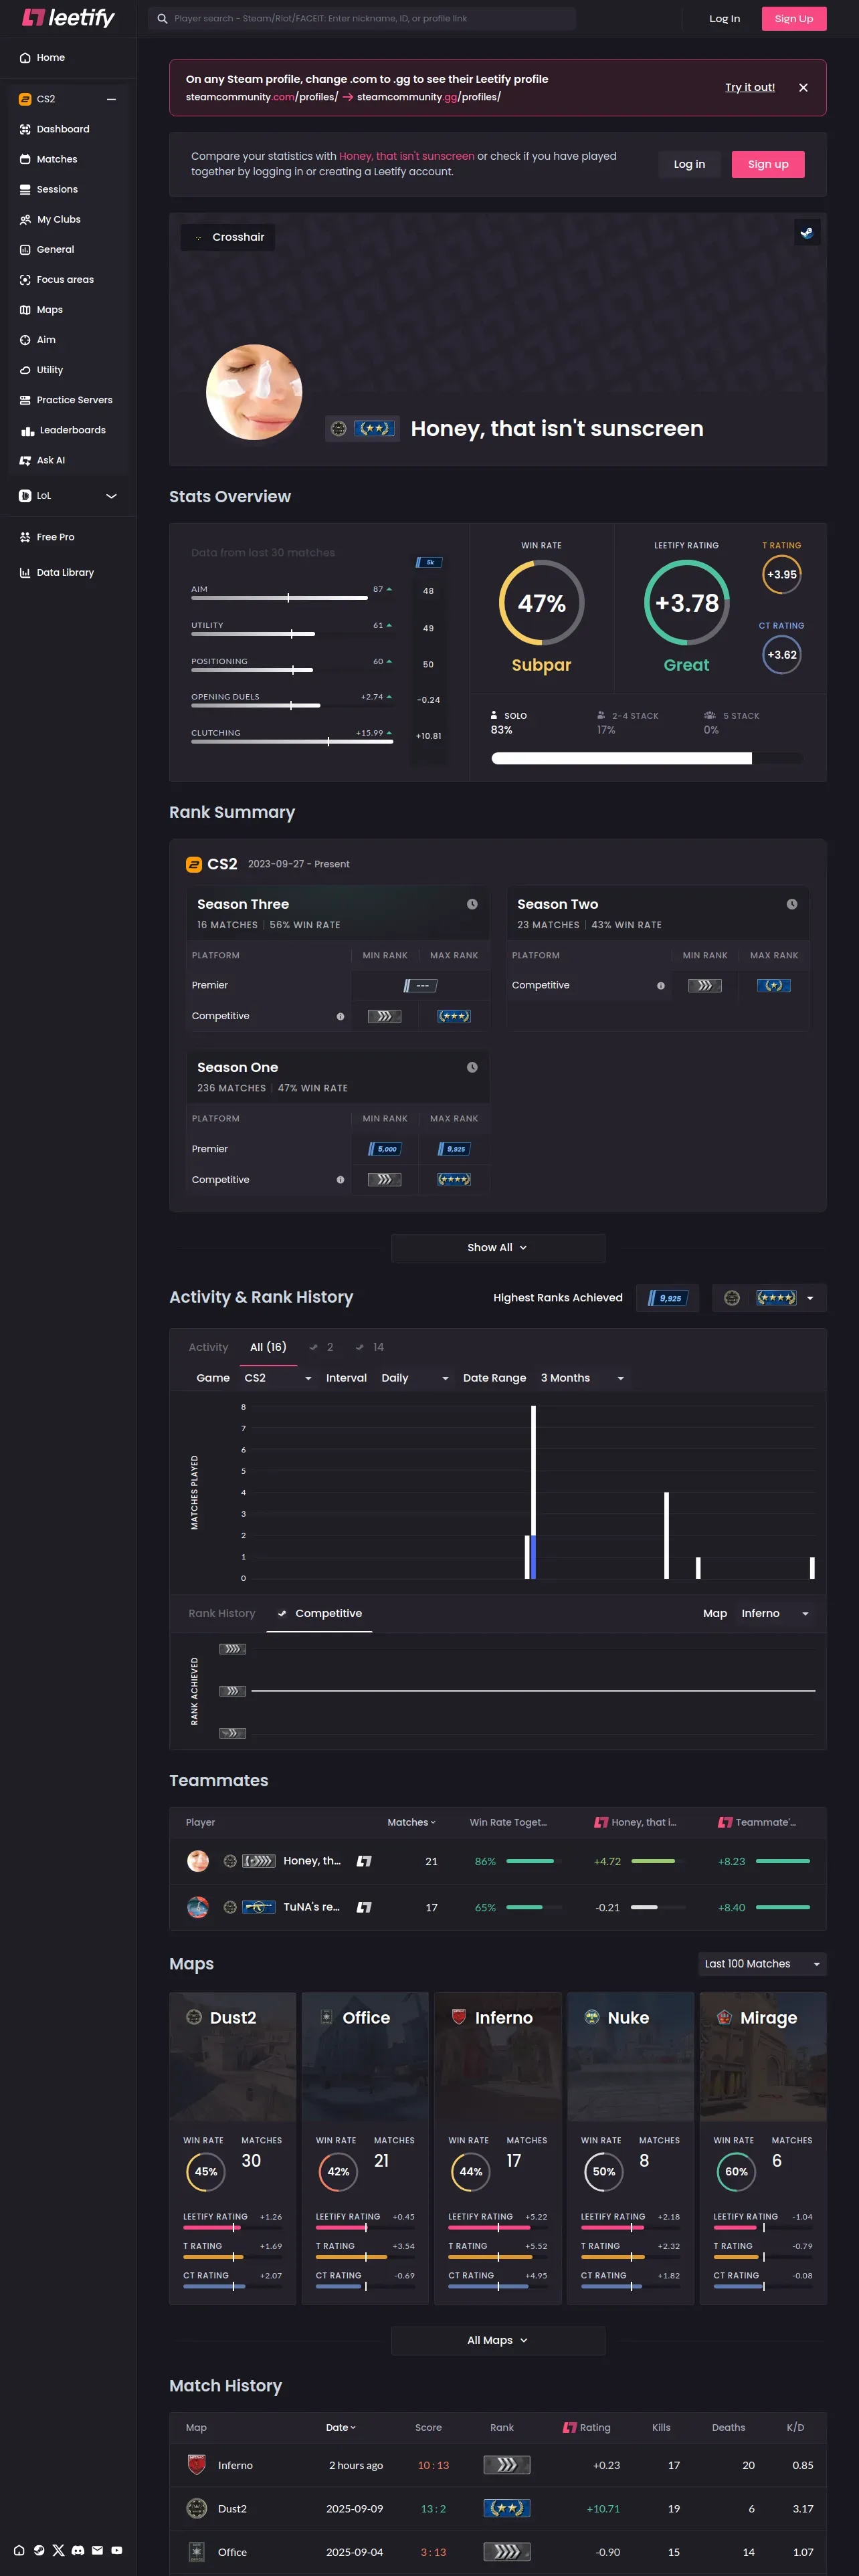Click the Steam icon in sidebar footer
859x2576 pixels.
39,2550
